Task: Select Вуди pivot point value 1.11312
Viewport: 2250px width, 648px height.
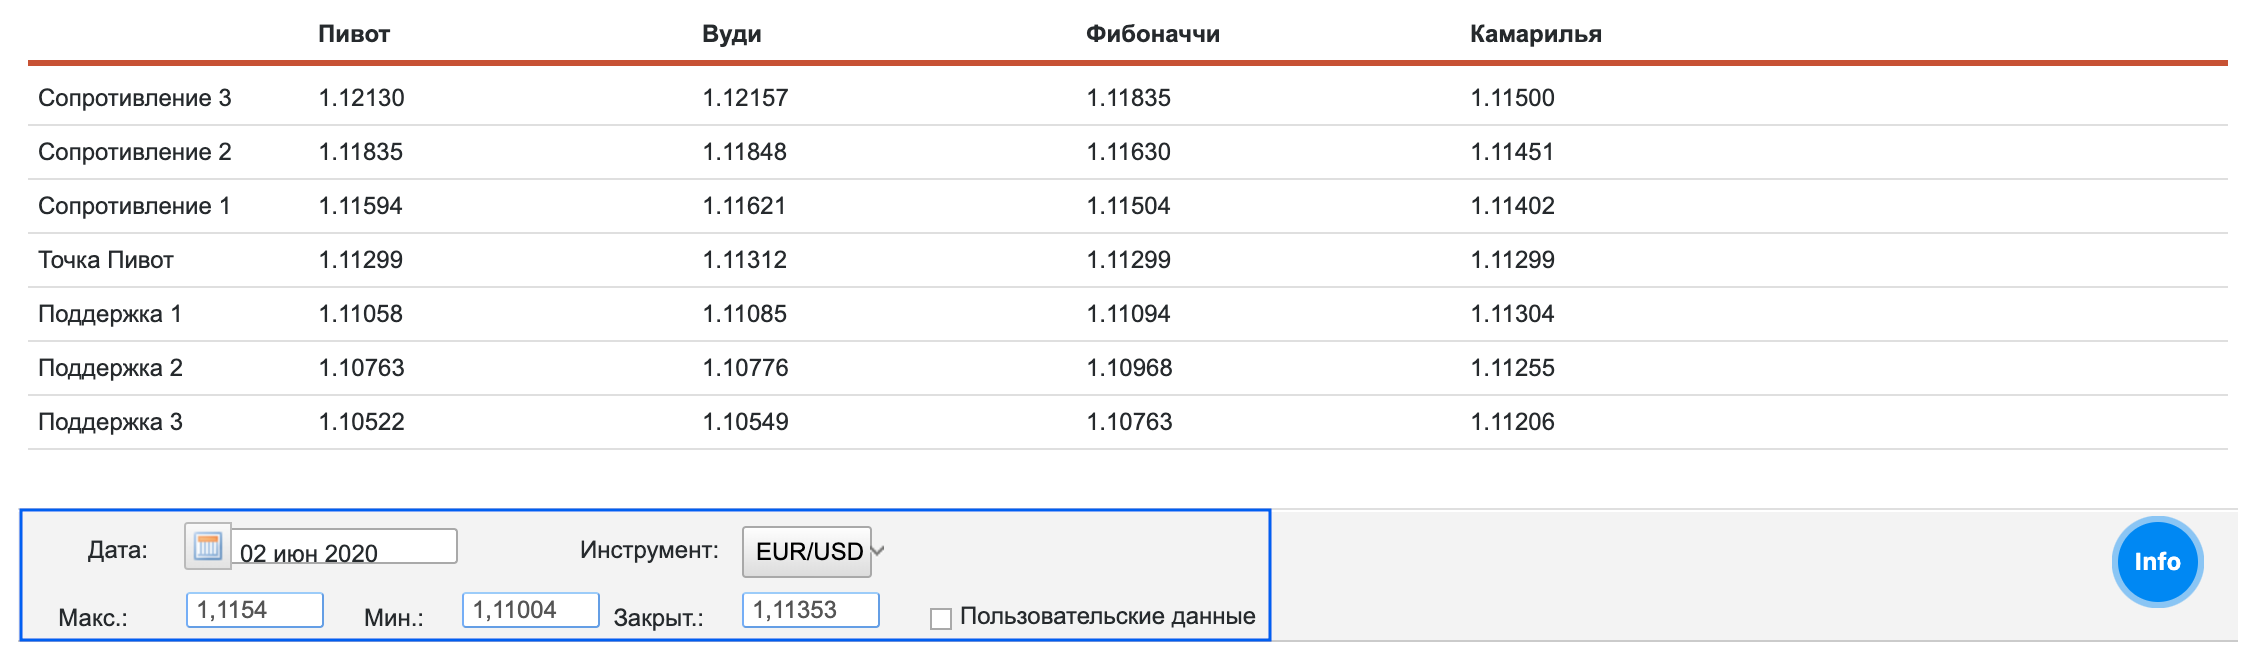Action: tap(745, 260)
